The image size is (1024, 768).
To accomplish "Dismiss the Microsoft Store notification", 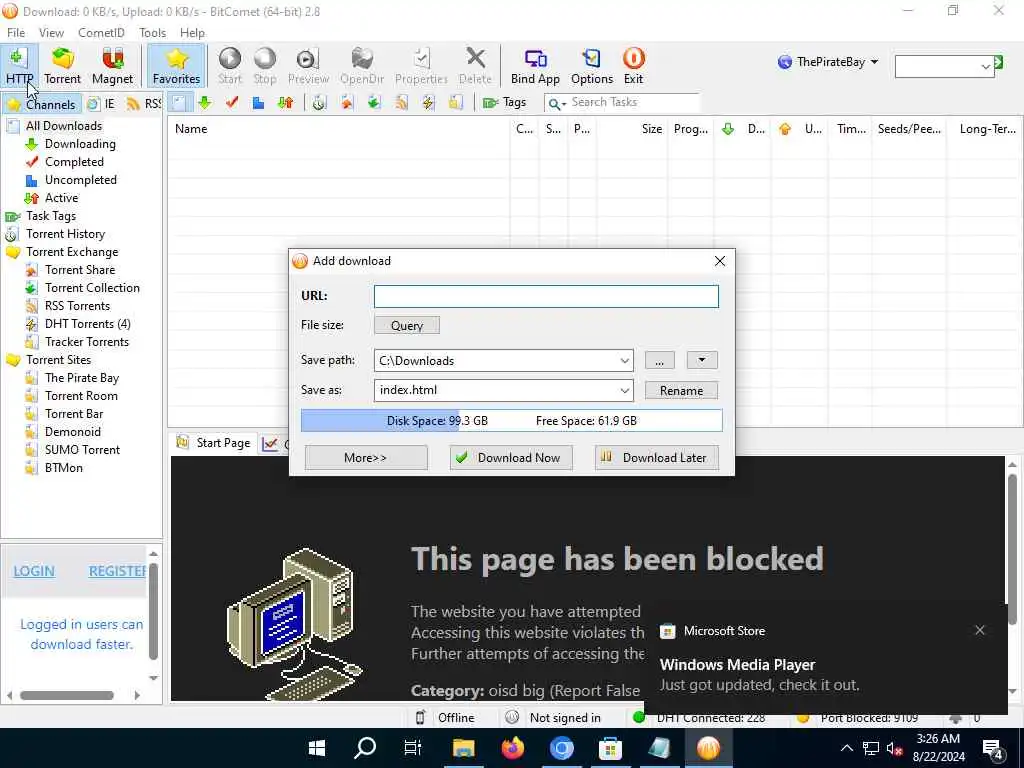I will point(980,630).
